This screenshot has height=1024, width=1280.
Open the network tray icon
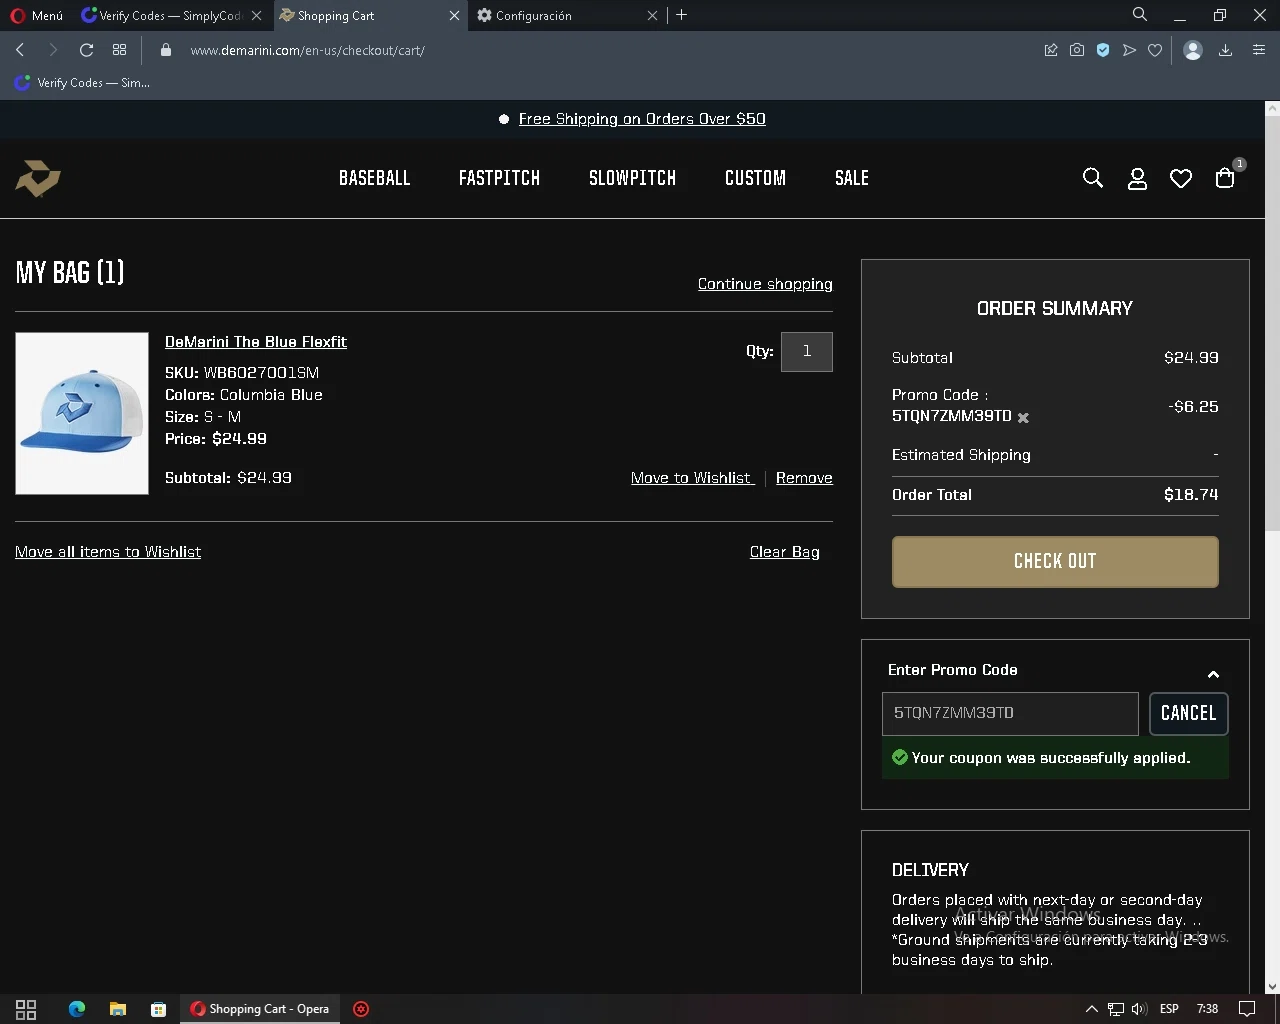tap(1116, 1009)
